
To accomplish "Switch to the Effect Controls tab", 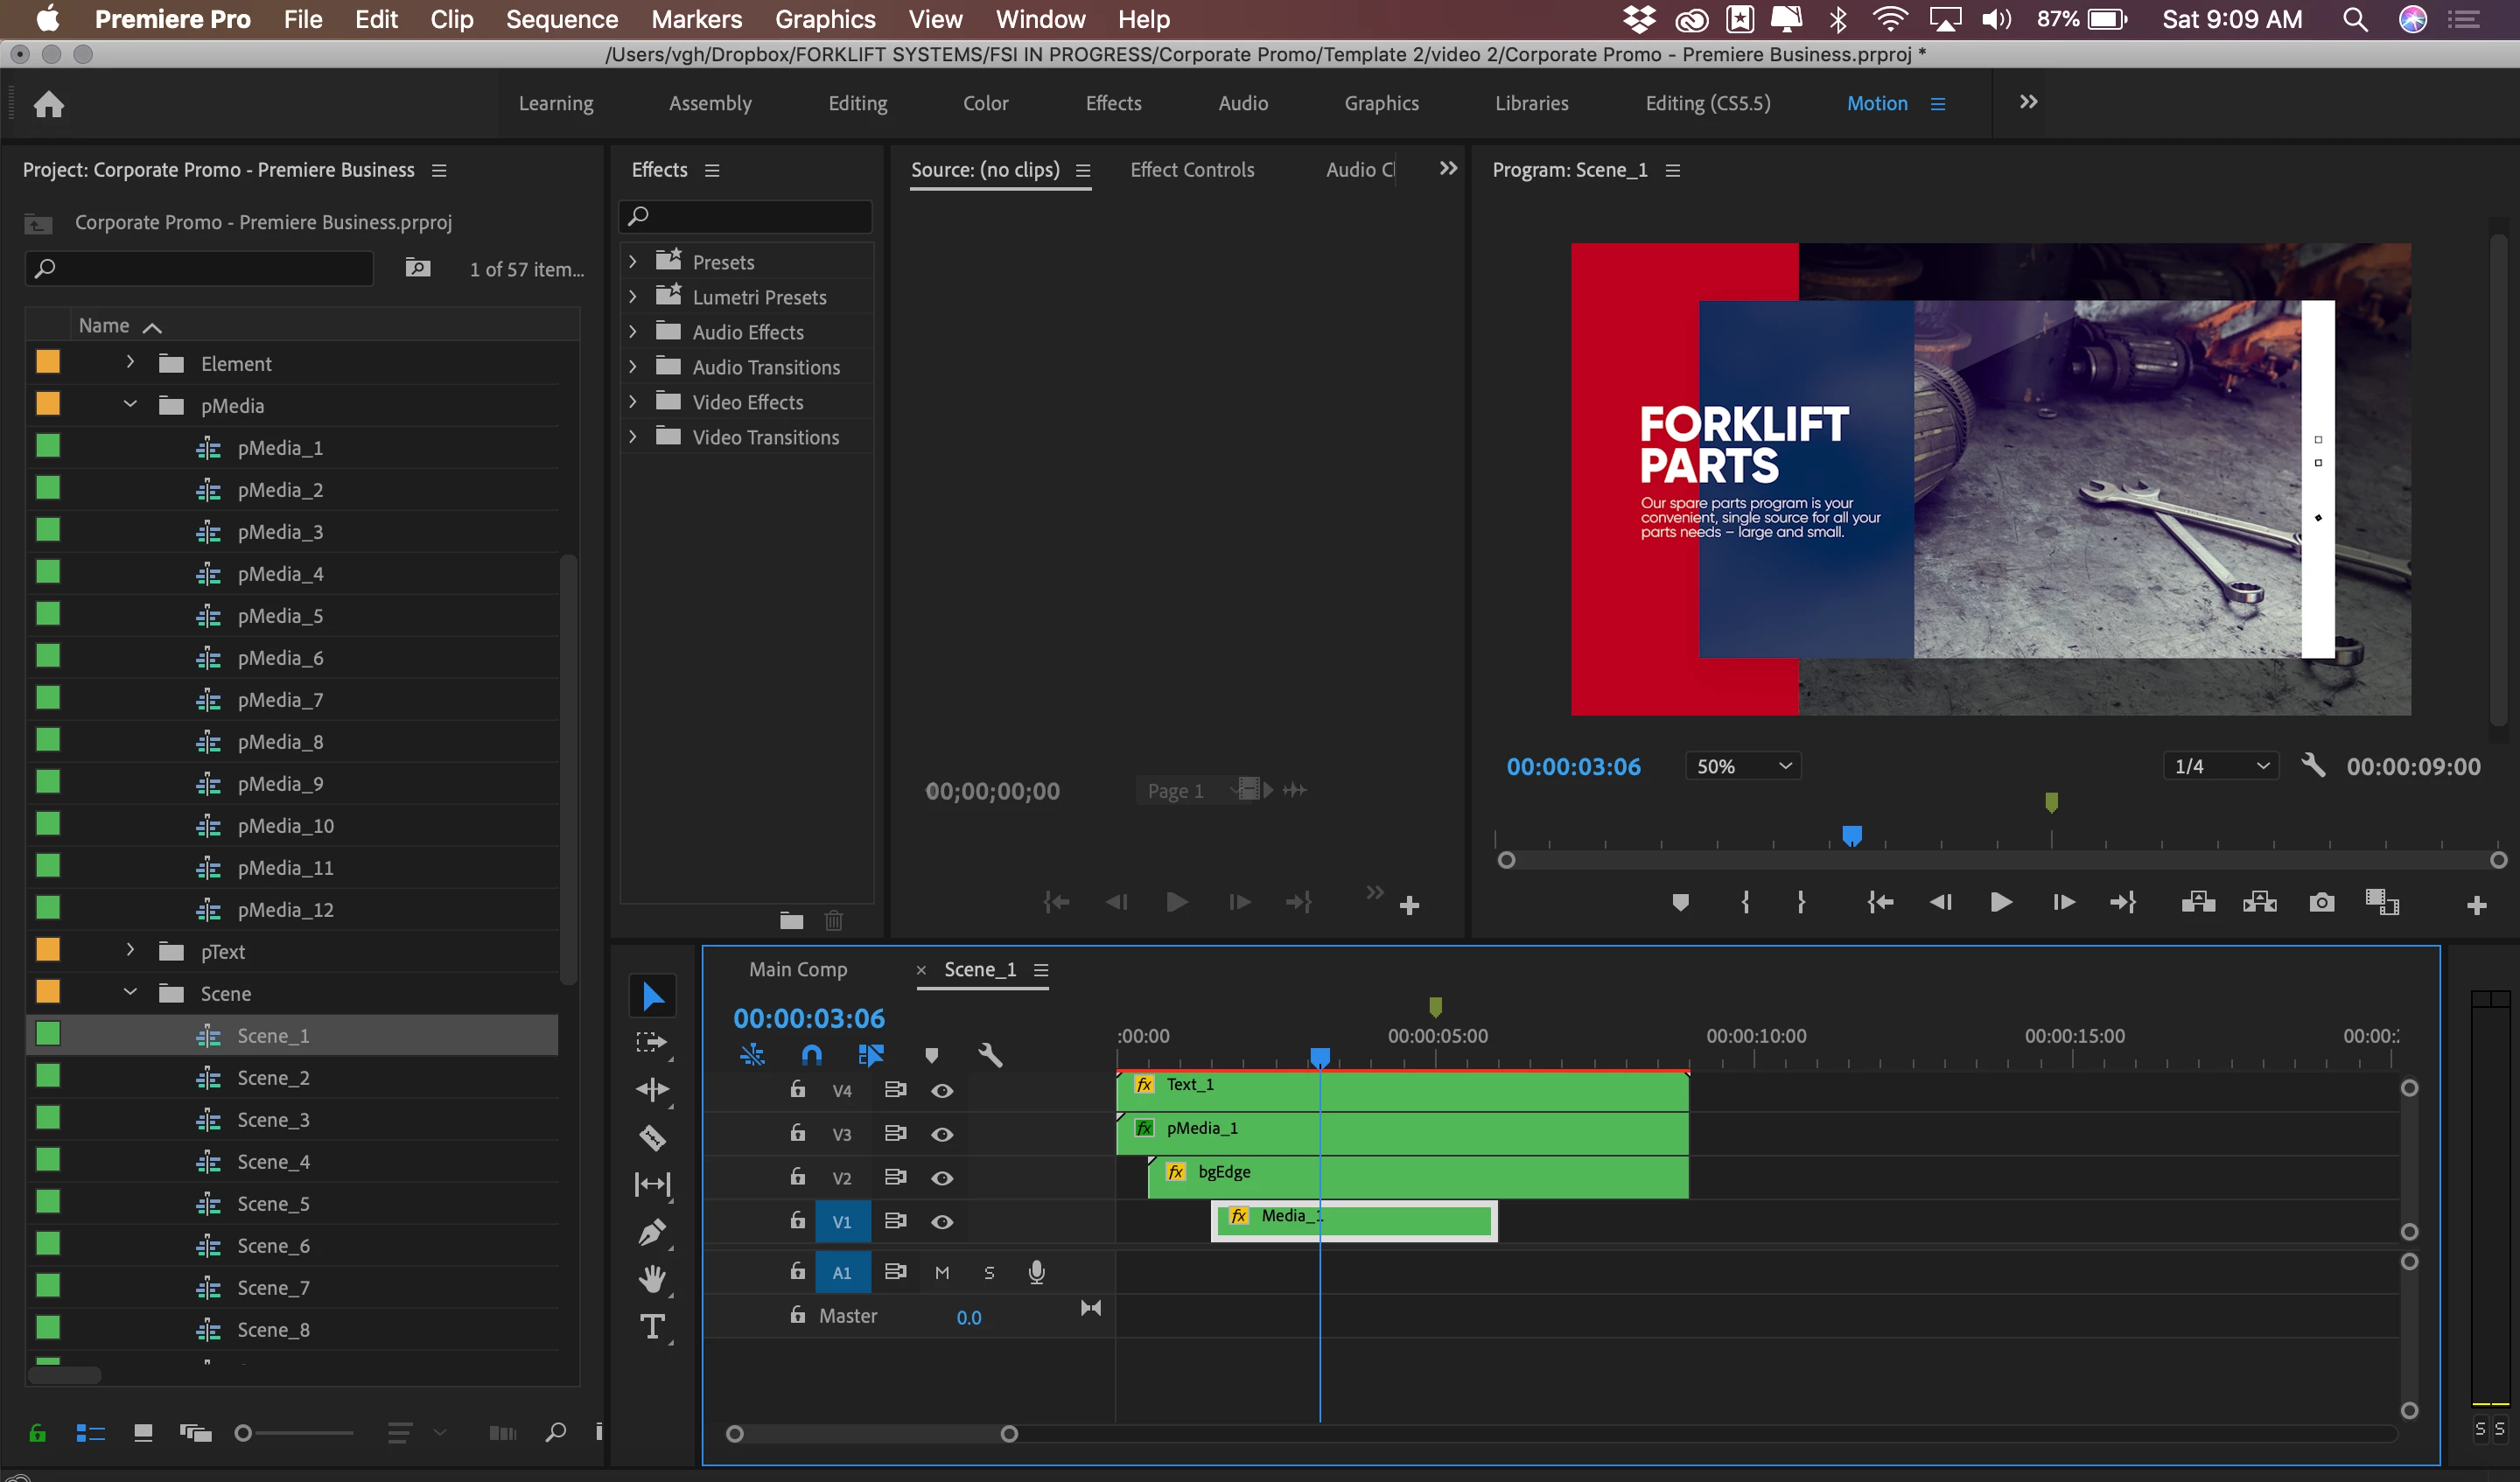I will point(1192,170).
